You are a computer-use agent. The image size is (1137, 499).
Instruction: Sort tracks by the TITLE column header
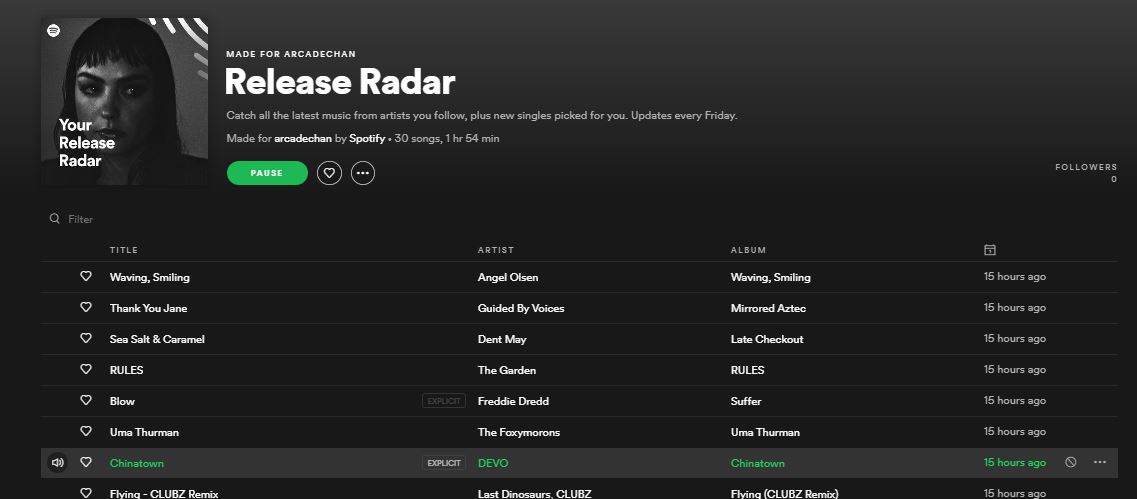(124, 250)
